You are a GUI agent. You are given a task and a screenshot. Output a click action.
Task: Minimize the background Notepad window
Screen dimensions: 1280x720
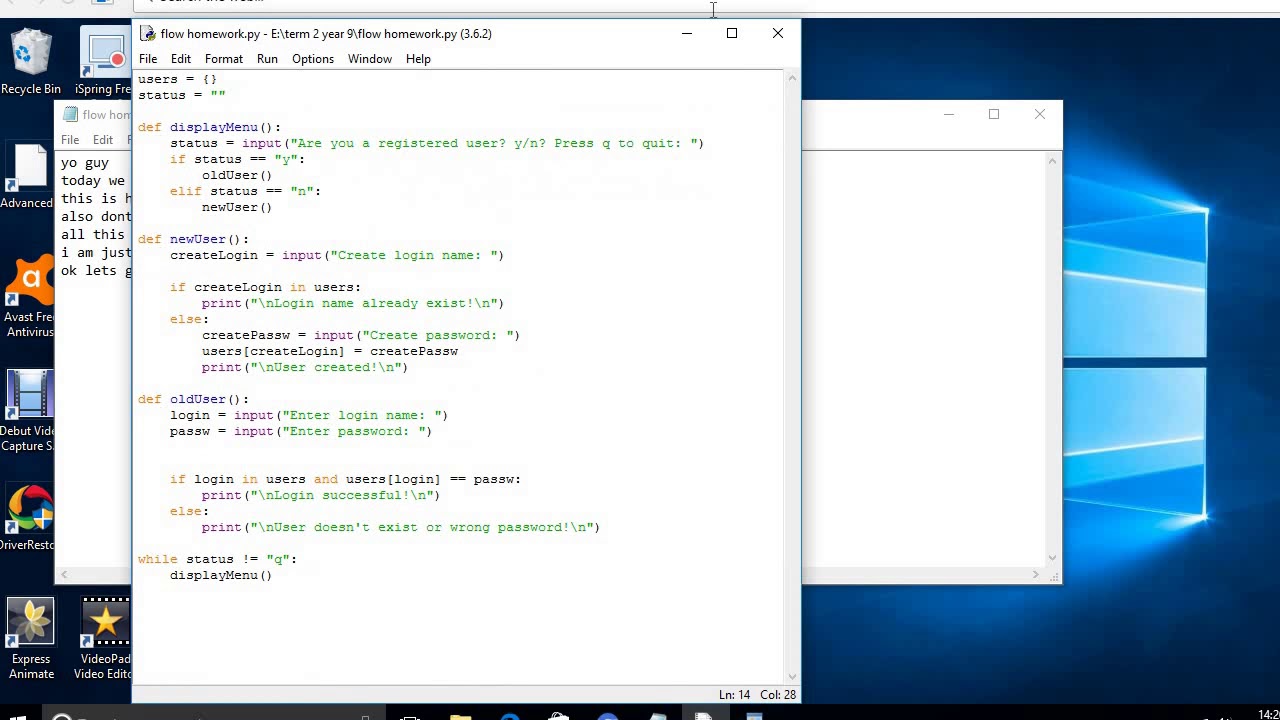pyautogui.click(x=948, y=114)
